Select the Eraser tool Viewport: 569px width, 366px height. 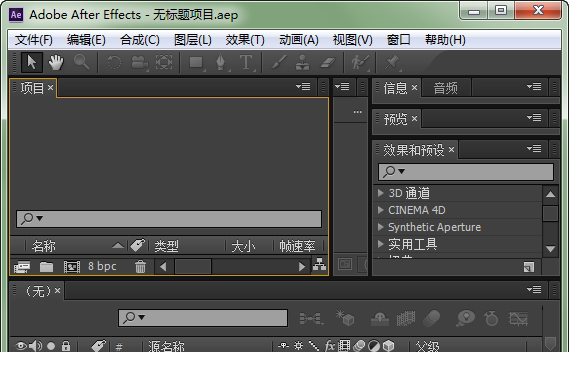coord(328,62)
